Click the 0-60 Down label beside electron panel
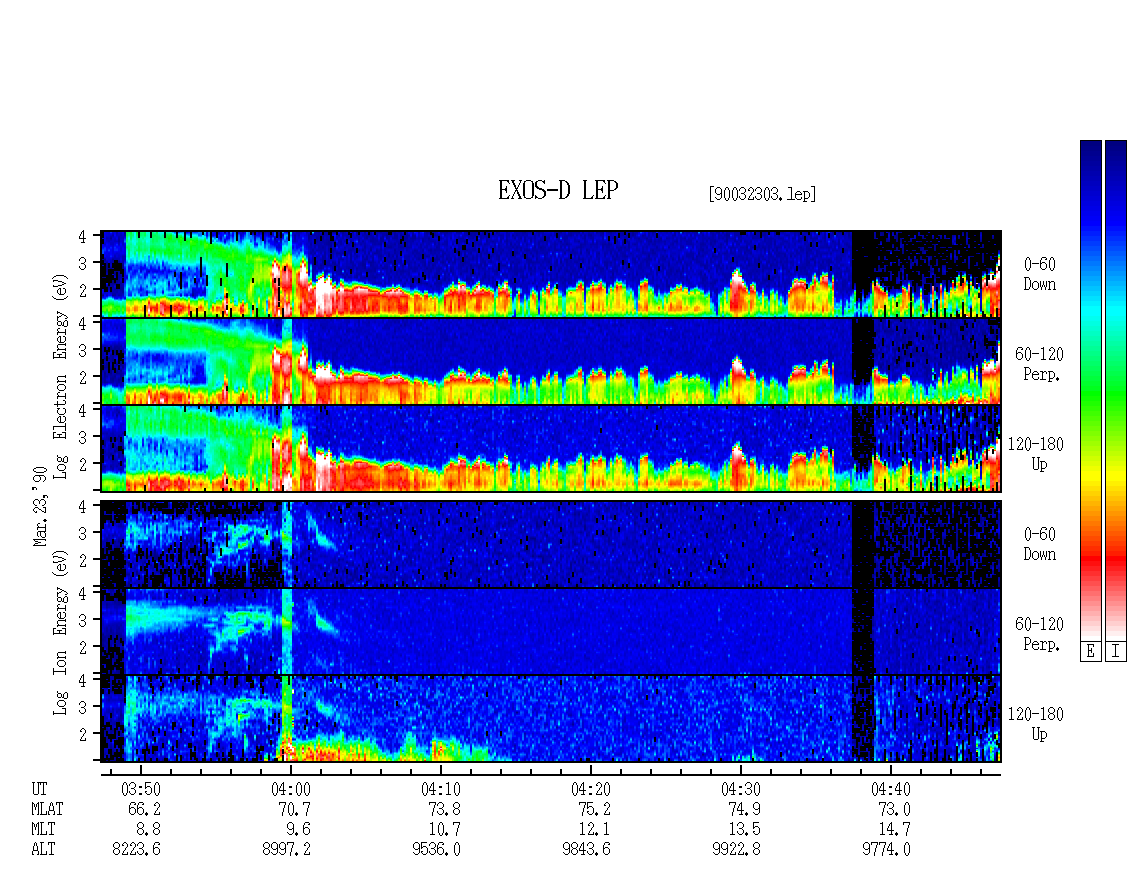The height and width of the screenshot is (875, 1130). click(1039, 275)
